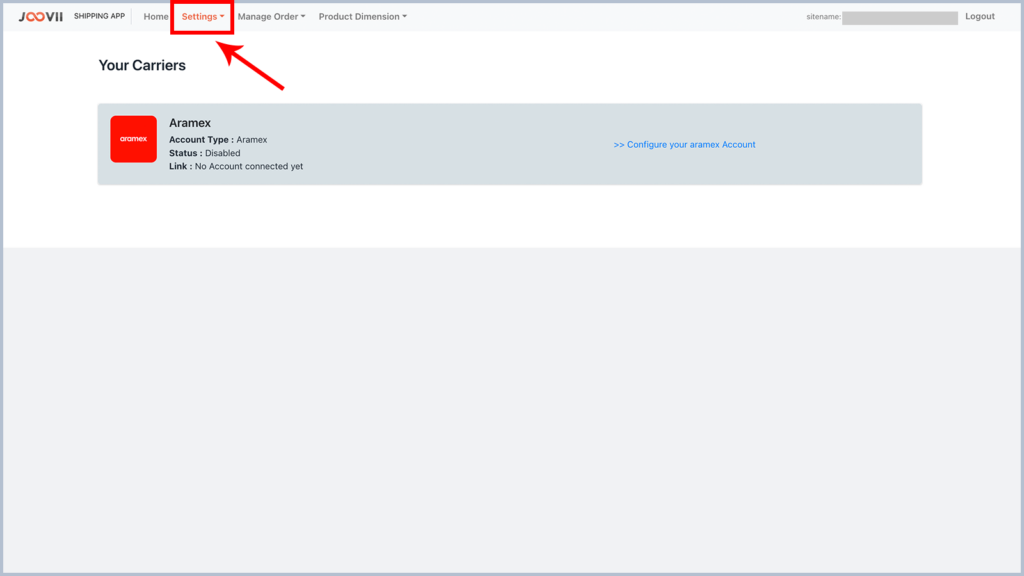
Task: Log out using the Logout button
Action: click(979, 17)
